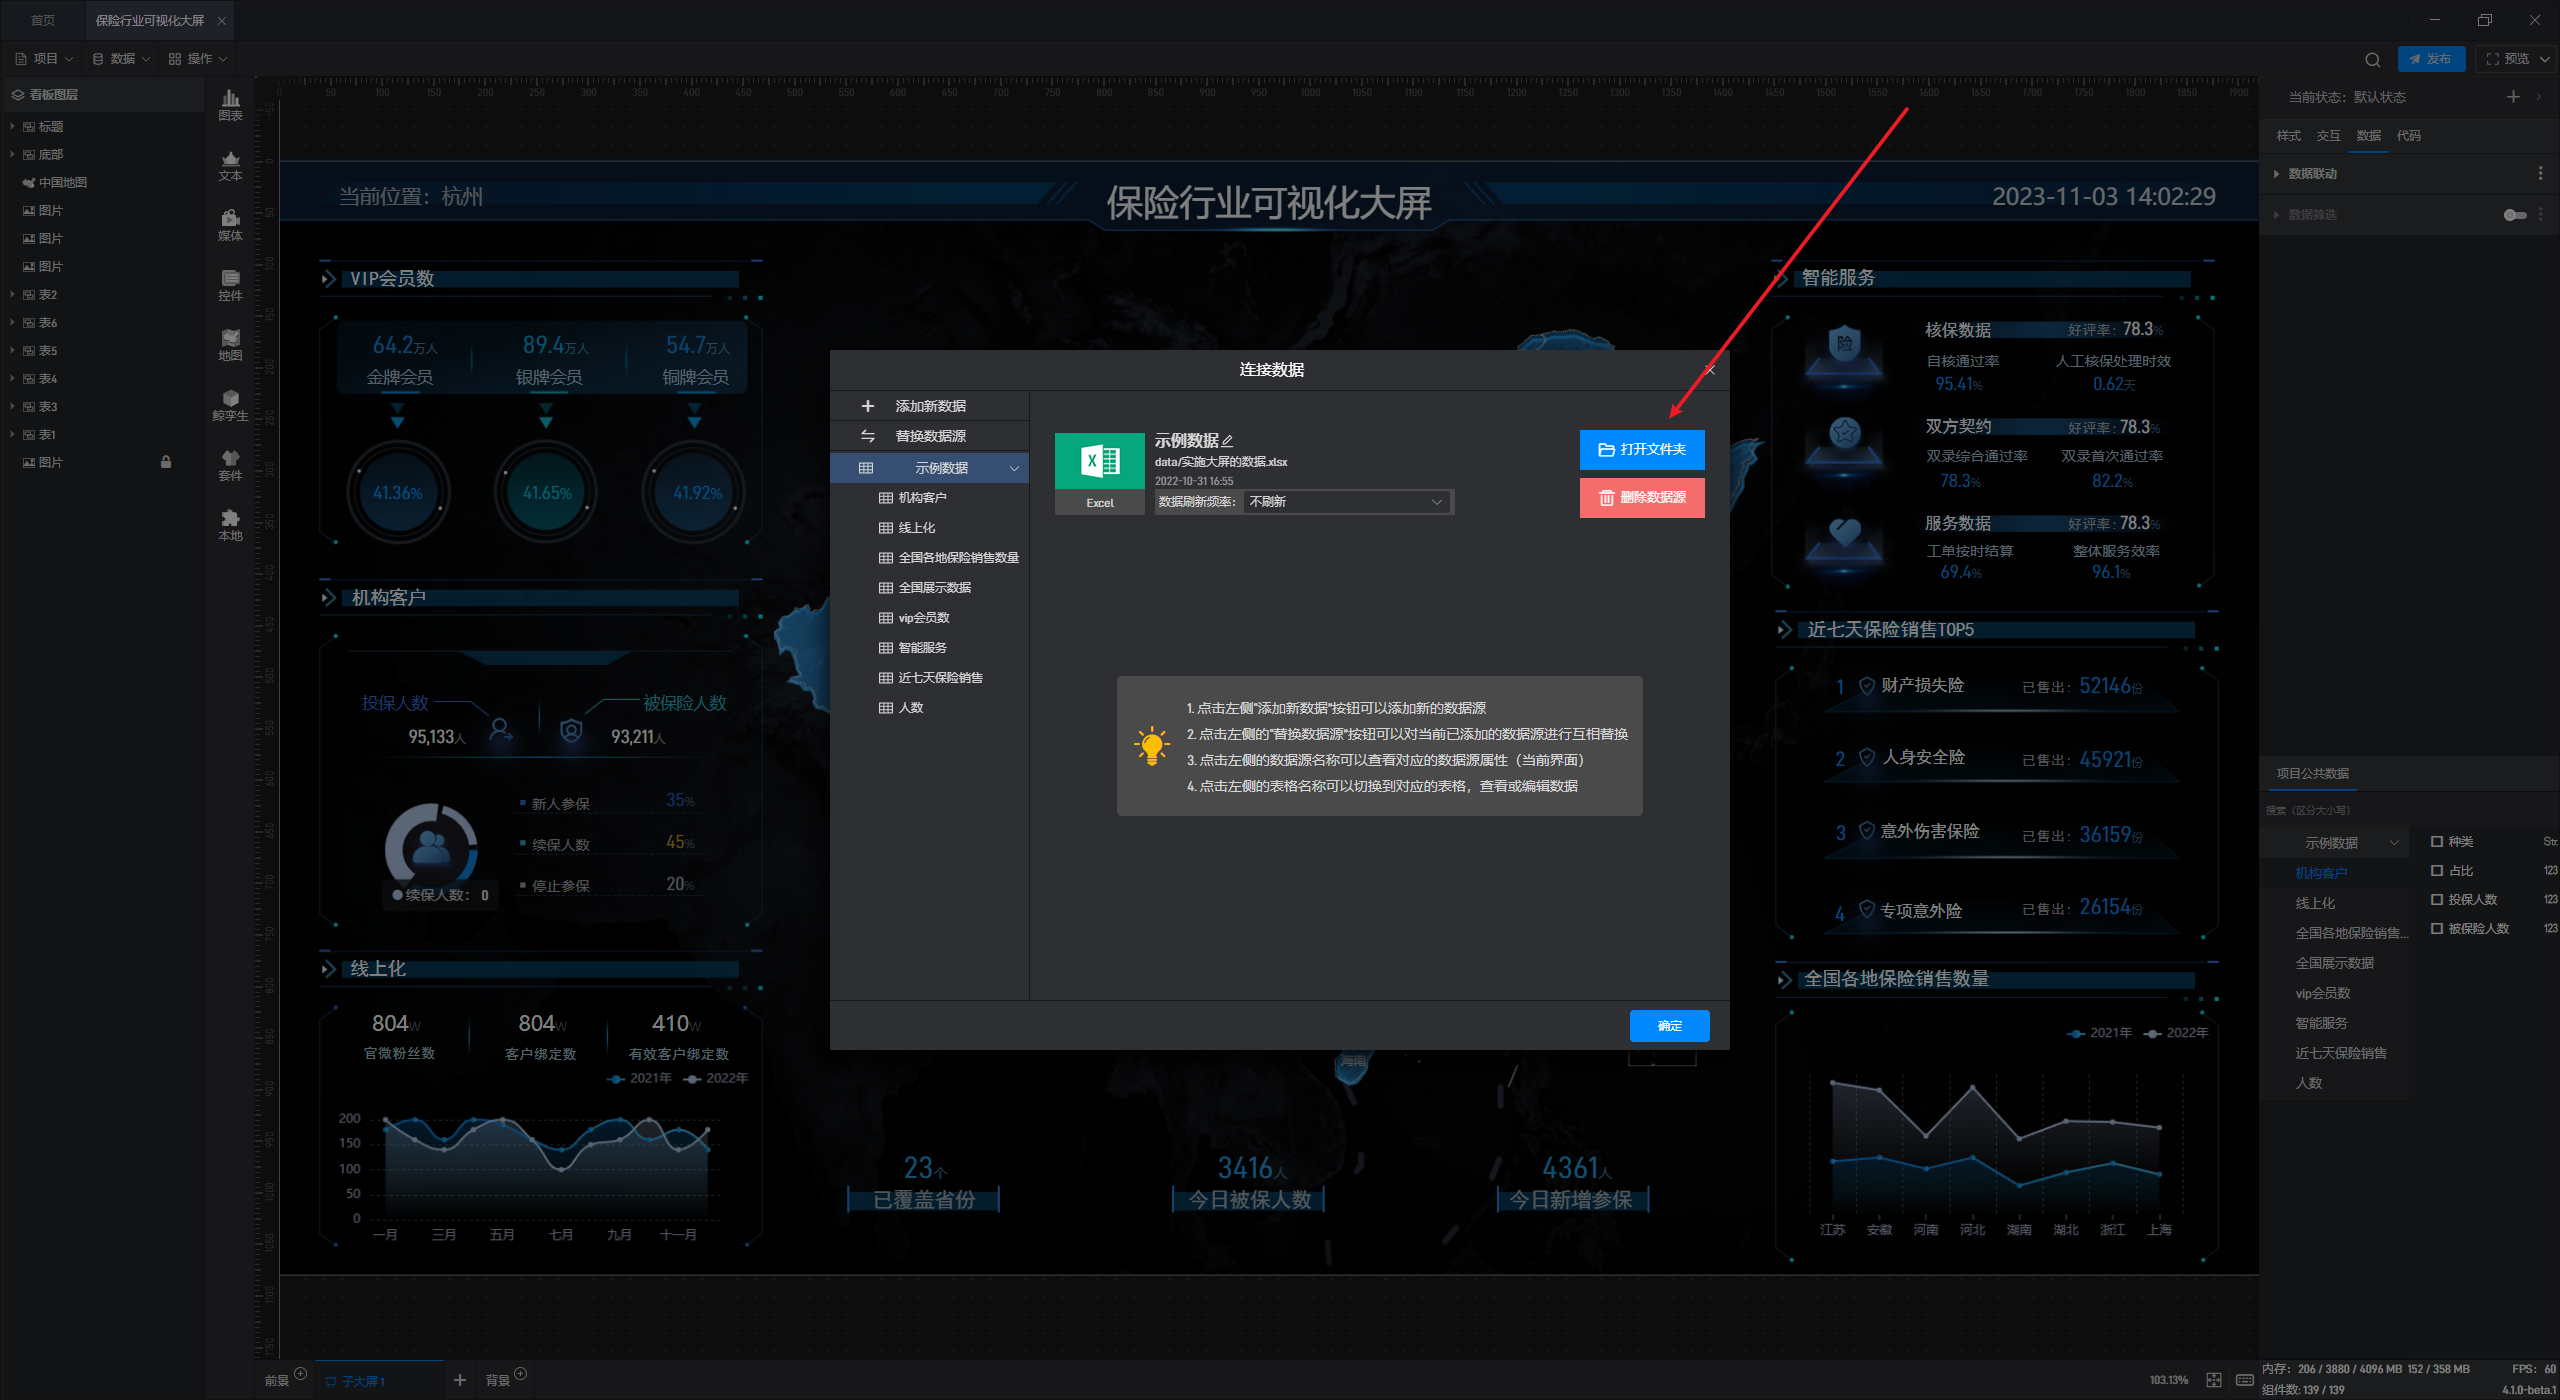This screenshot has width=2560, height=1400.
Task: Select the 机构客户 table in dialog
Action: (921, 498)
